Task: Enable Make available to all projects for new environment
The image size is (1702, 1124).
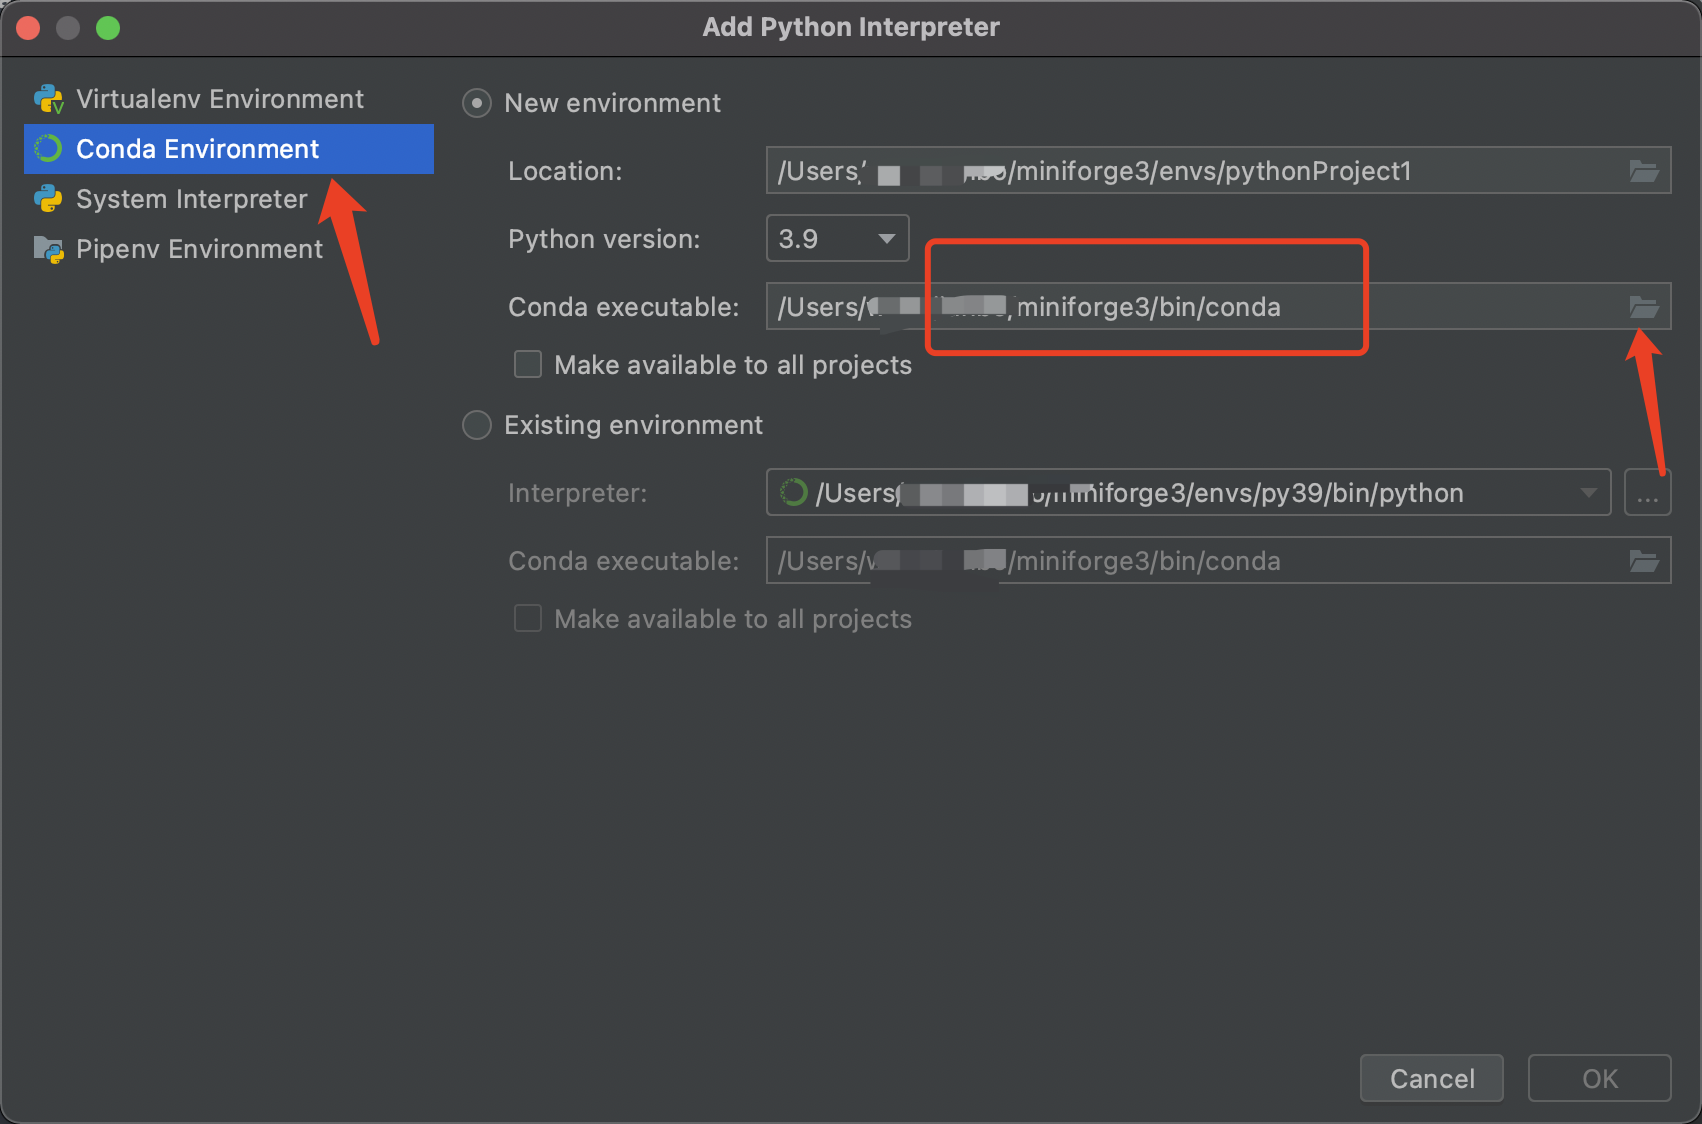Action: point(528,364)
